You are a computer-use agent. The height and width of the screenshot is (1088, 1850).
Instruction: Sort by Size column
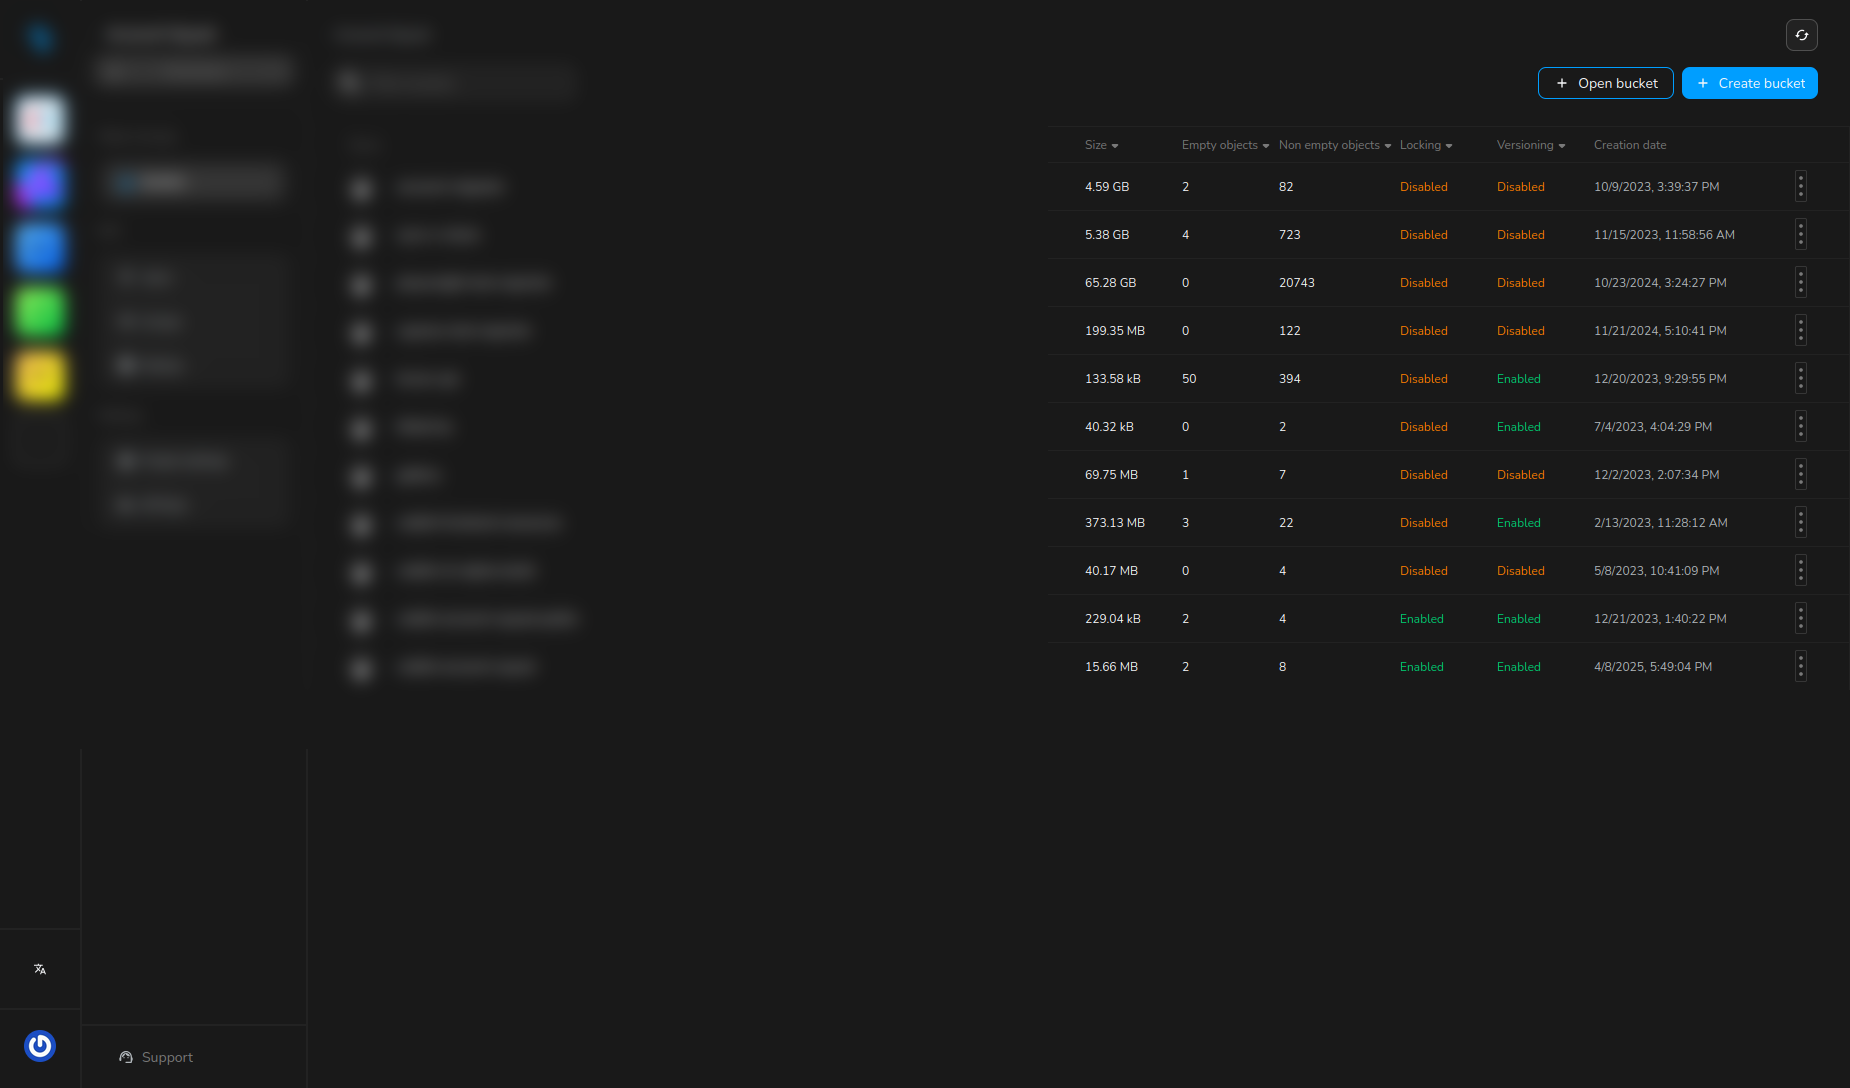coord(1102,145)
